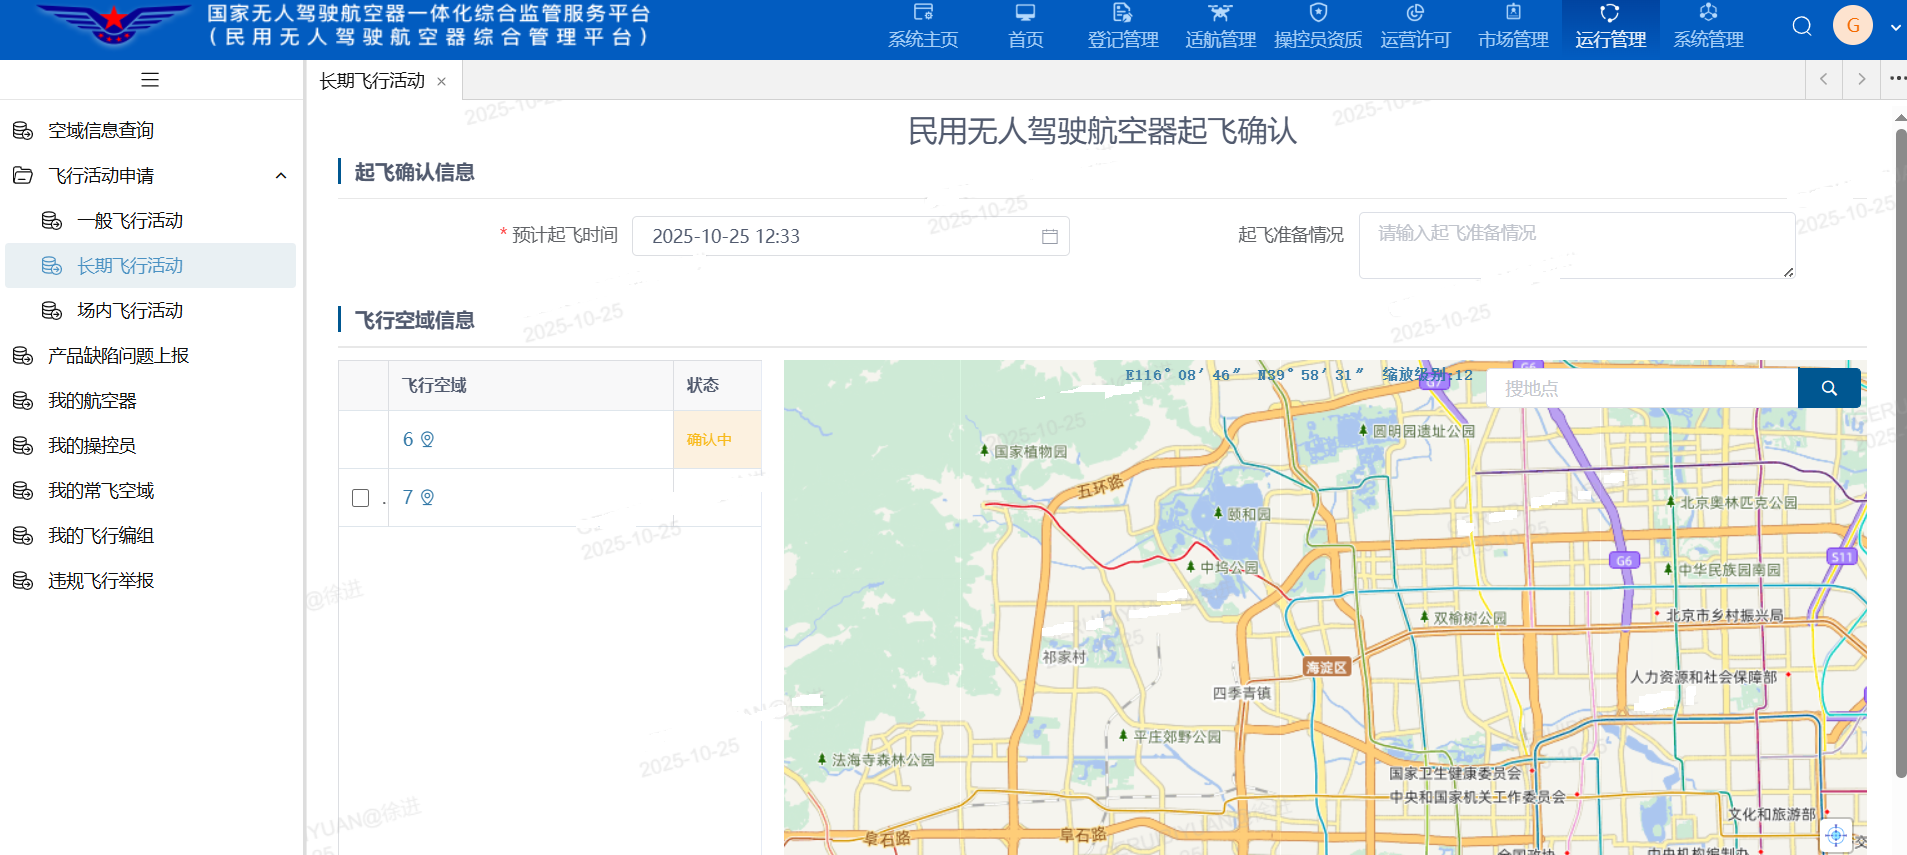Open user account dropdown arrow

(x=1895, y=28)
